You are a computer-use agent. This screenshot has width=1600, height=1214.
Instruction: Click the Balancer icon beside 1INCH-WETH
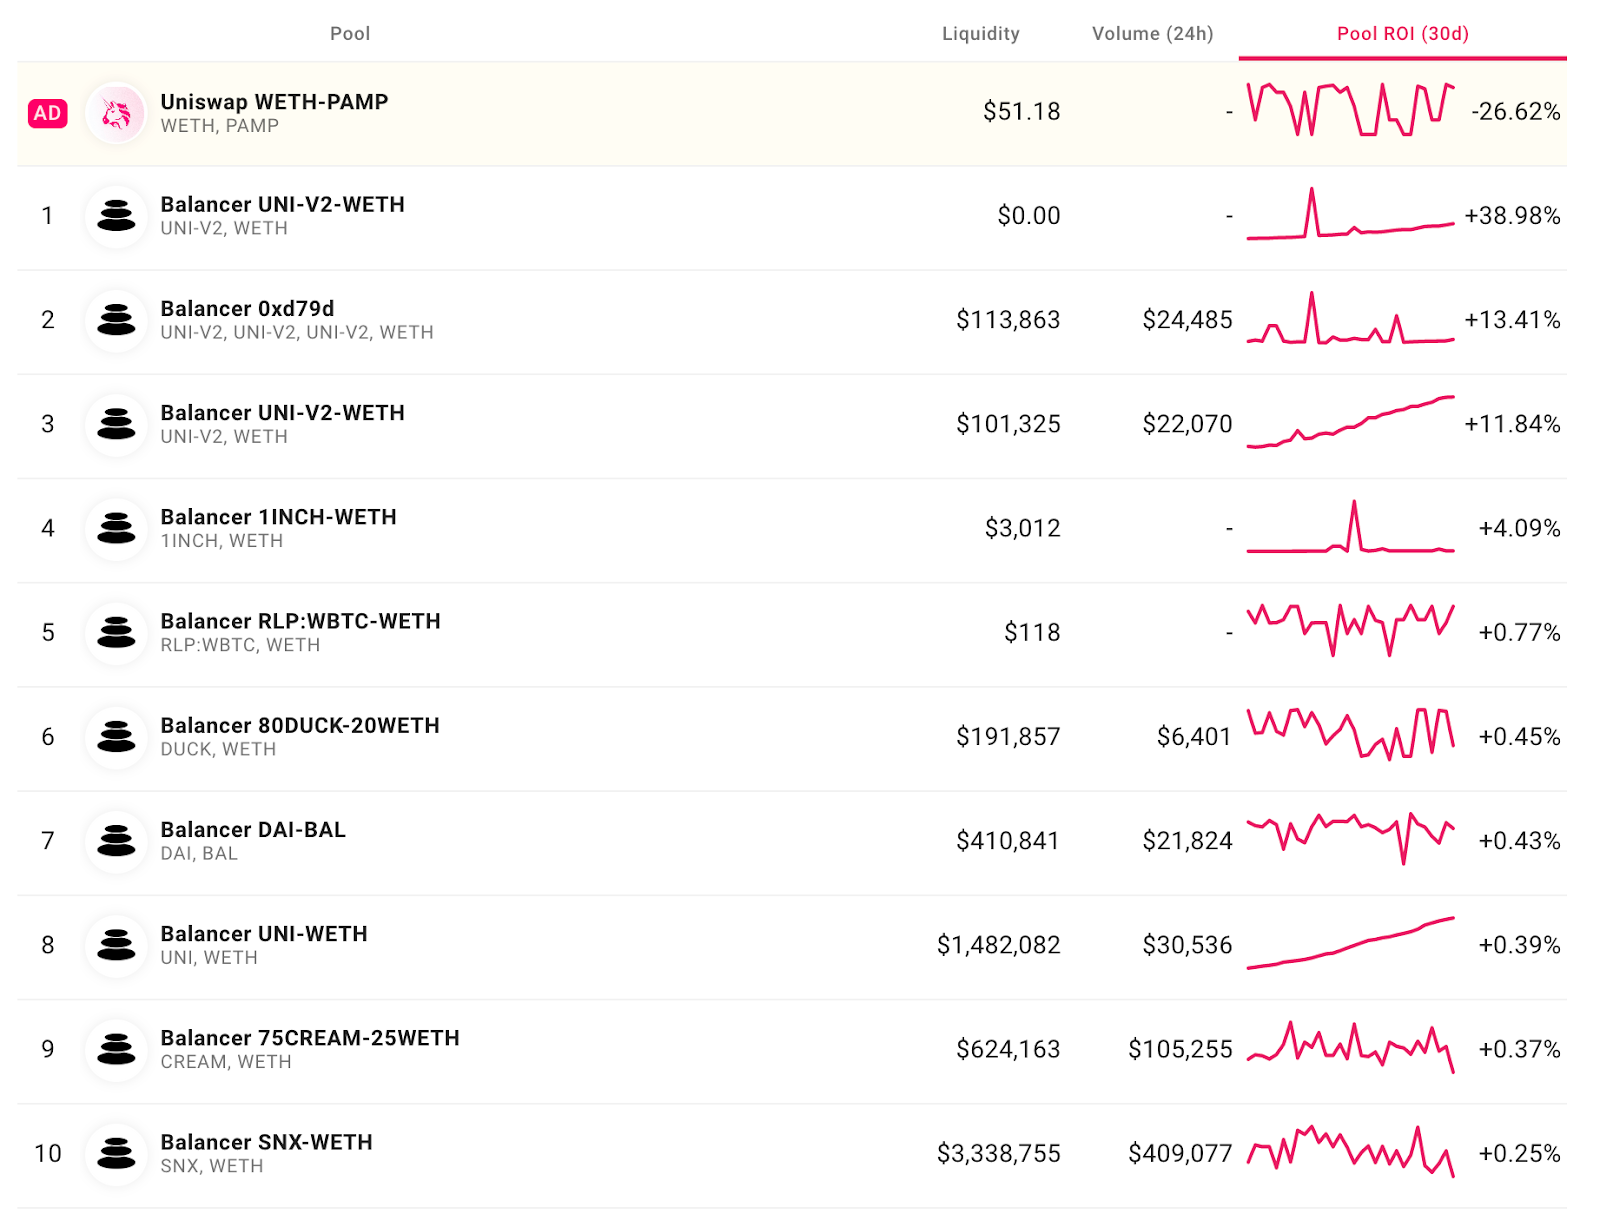click(x=116, y=528)
